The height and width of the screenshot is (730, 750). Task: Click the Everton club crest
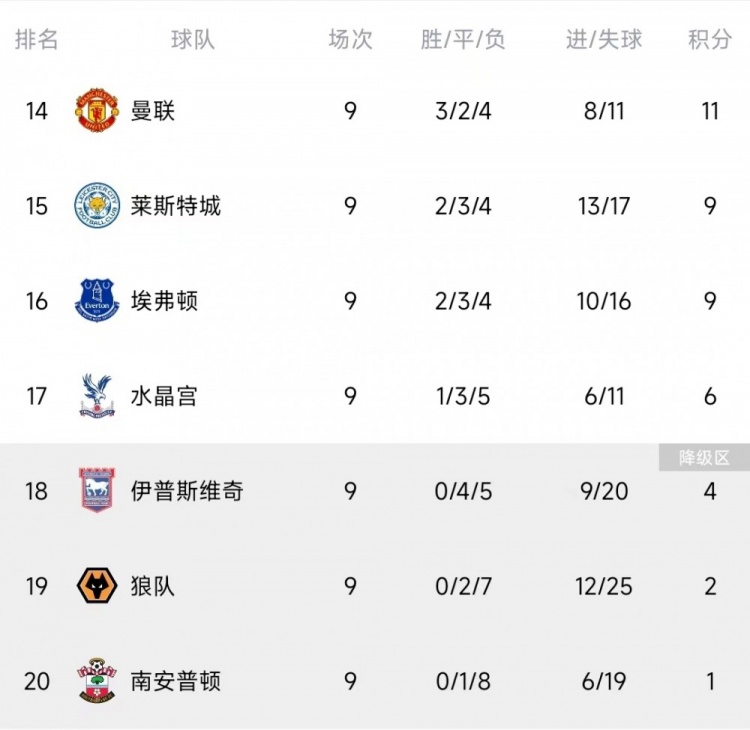(x=97, y=300)
